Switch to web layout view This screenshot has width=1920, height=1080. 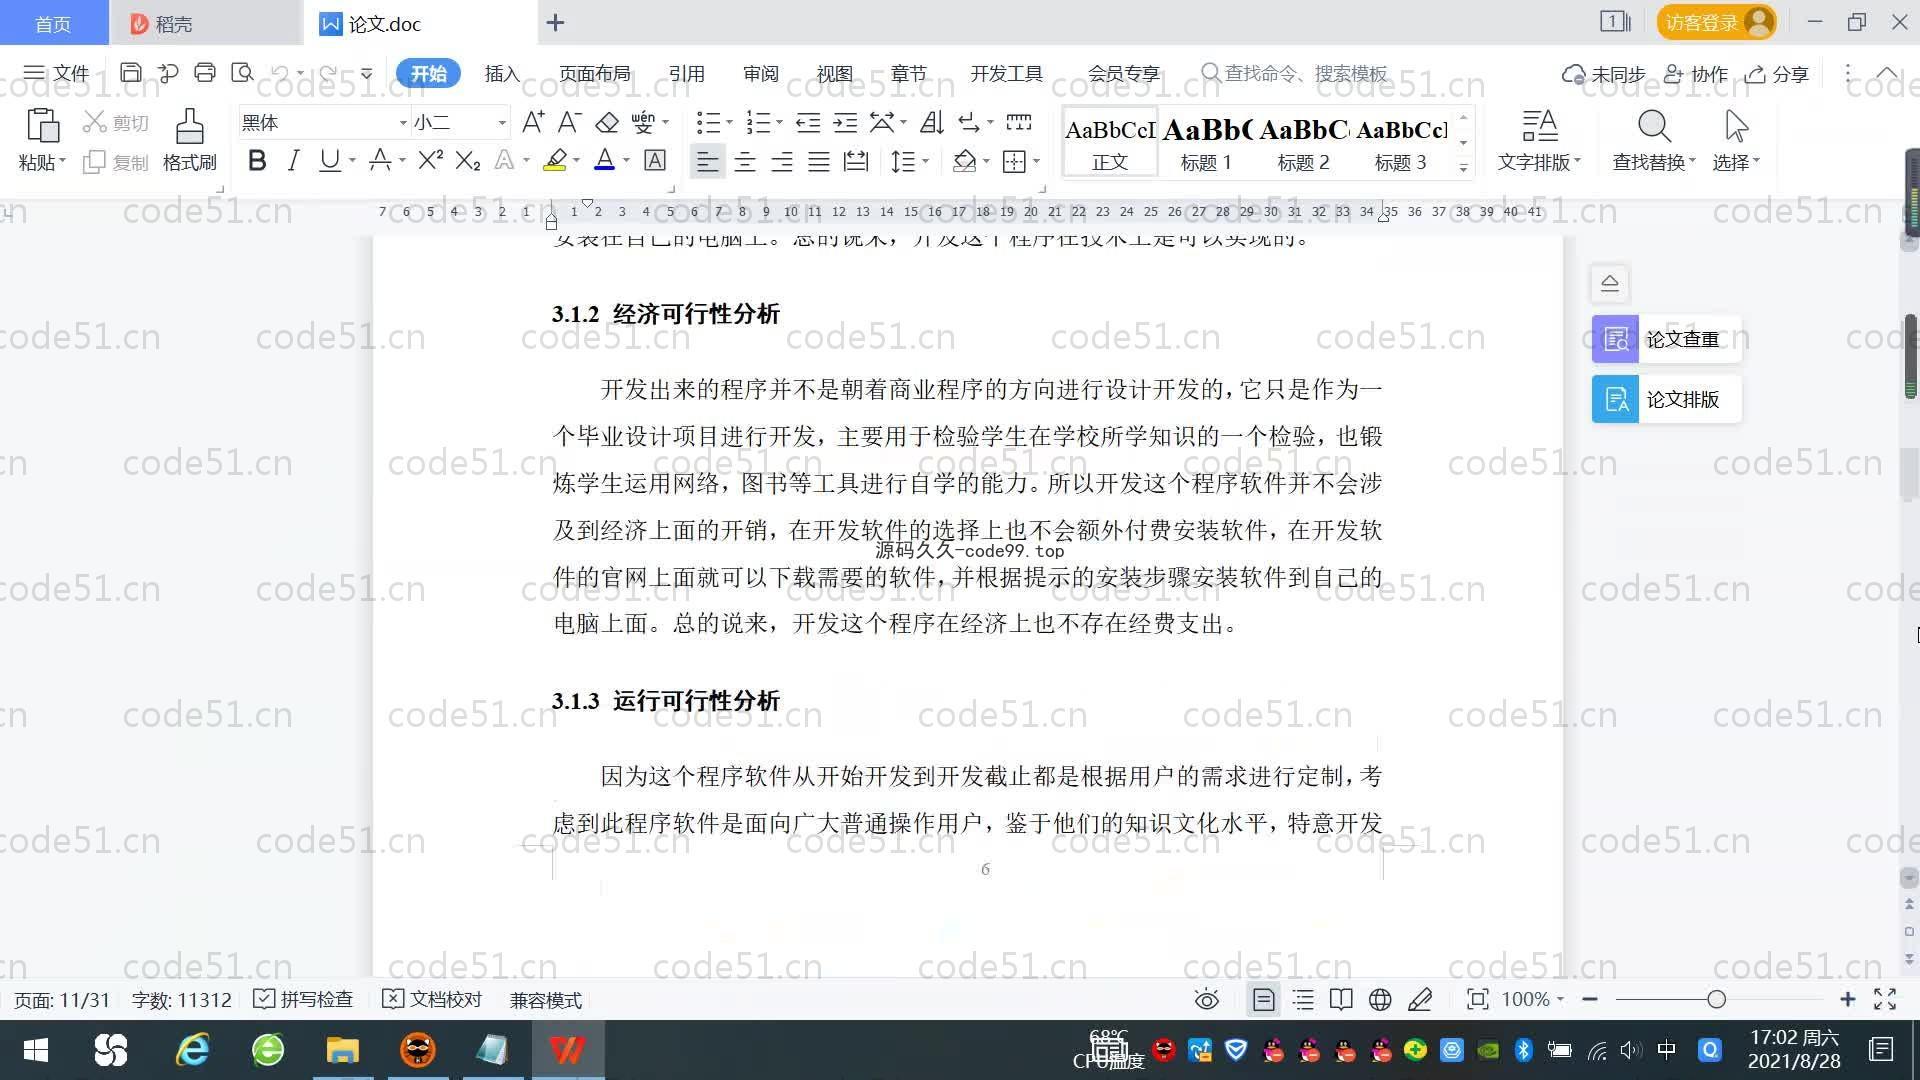pyautogui.click(x=1380, y=1000)
